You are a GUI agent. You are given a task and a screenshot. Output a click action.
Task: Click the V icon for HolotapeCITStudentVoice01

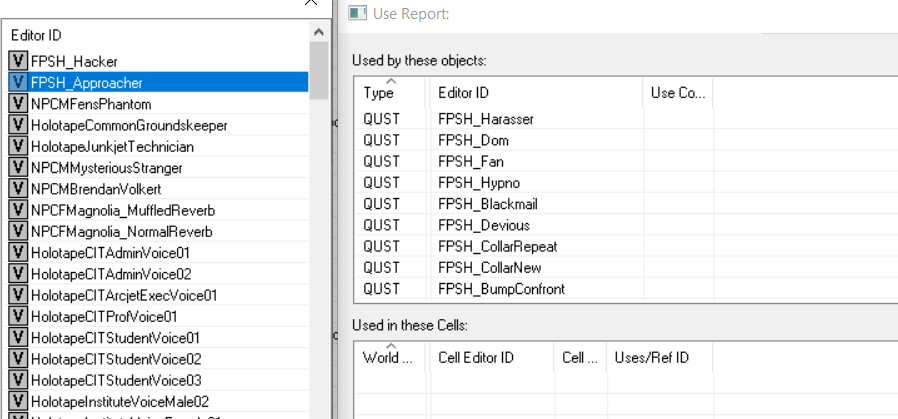[x=18, y=337]
